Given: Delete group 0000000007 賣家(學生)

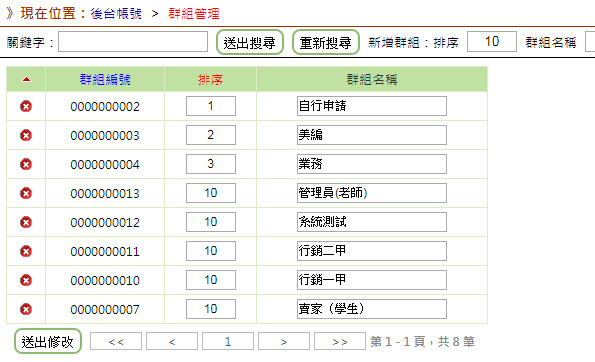Looking at the screenshot, I should [x=26, y=309].
